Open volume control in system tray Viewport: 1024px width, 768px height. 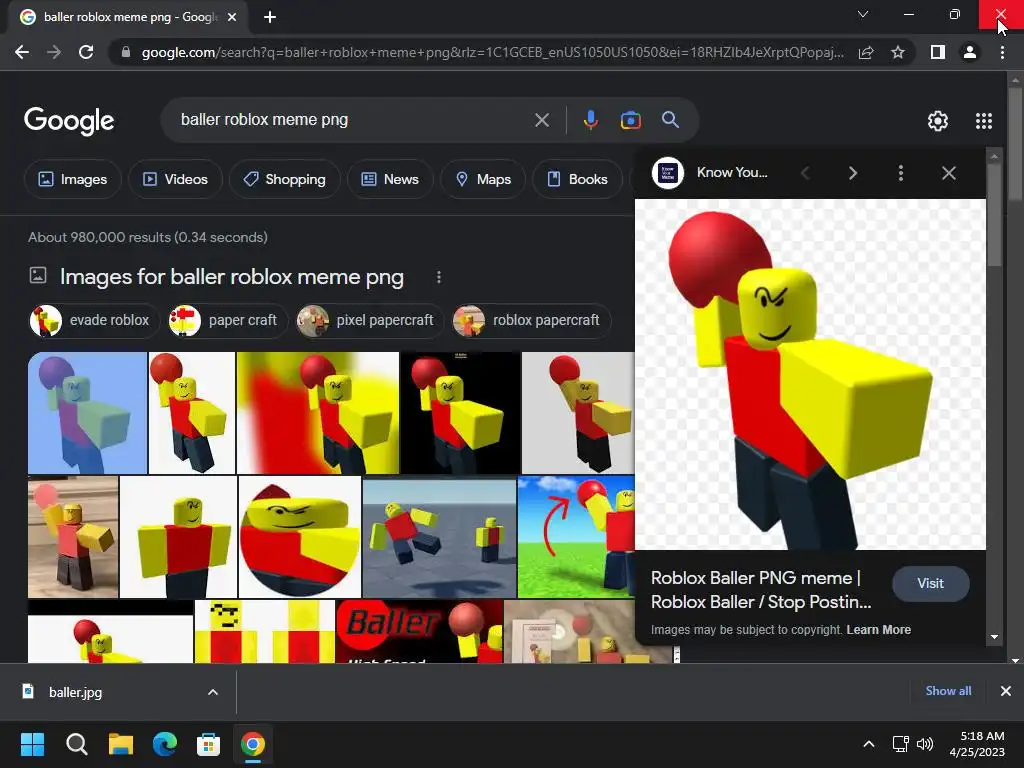pos(925,744)
